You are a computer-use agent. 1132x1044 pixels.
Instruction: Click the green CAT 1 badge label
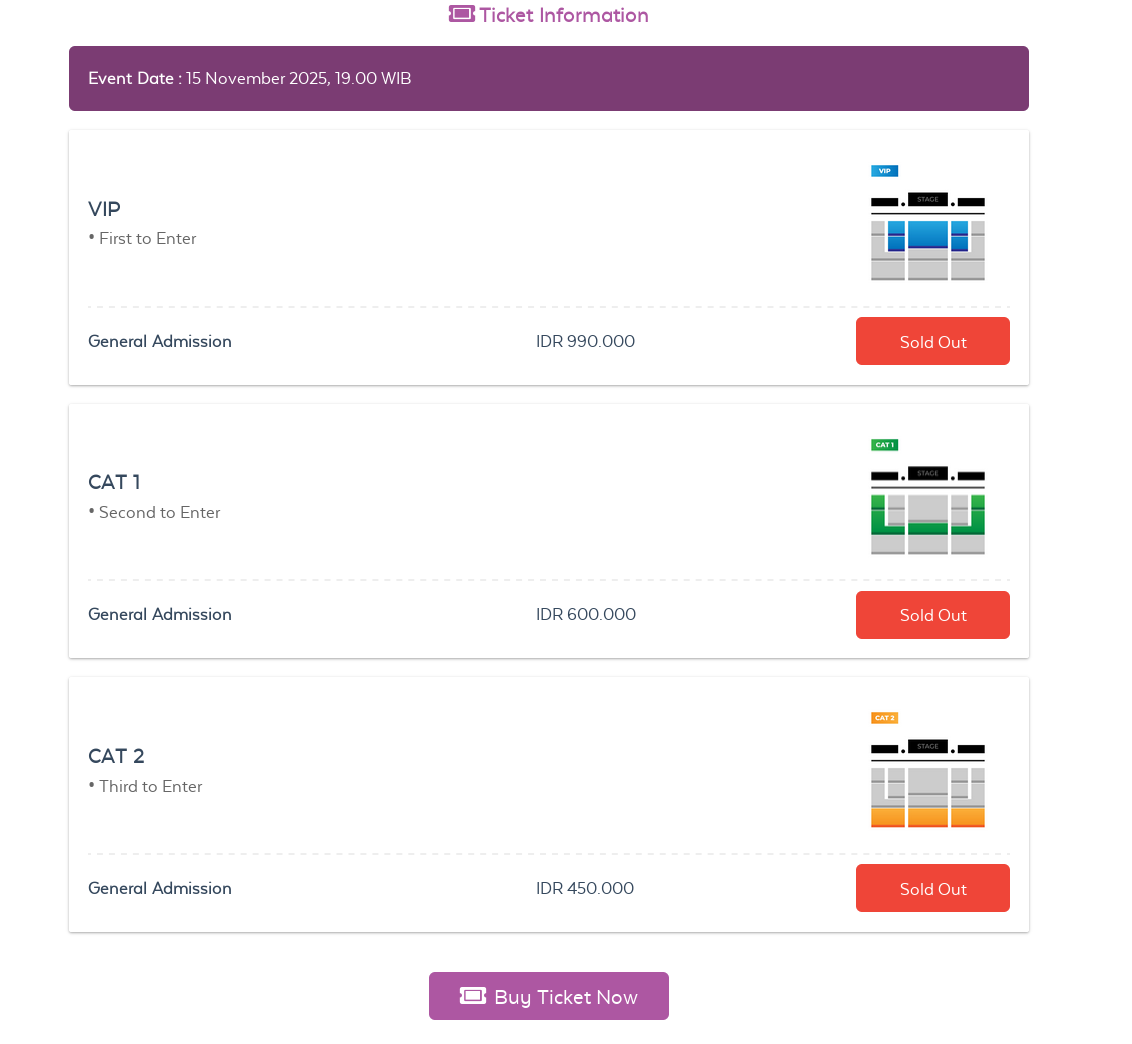[884, 445]
